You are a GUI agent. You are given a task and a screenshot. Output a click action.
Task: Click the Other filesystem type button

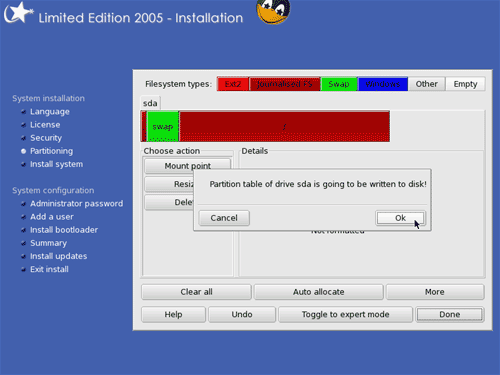pos(427,84)
